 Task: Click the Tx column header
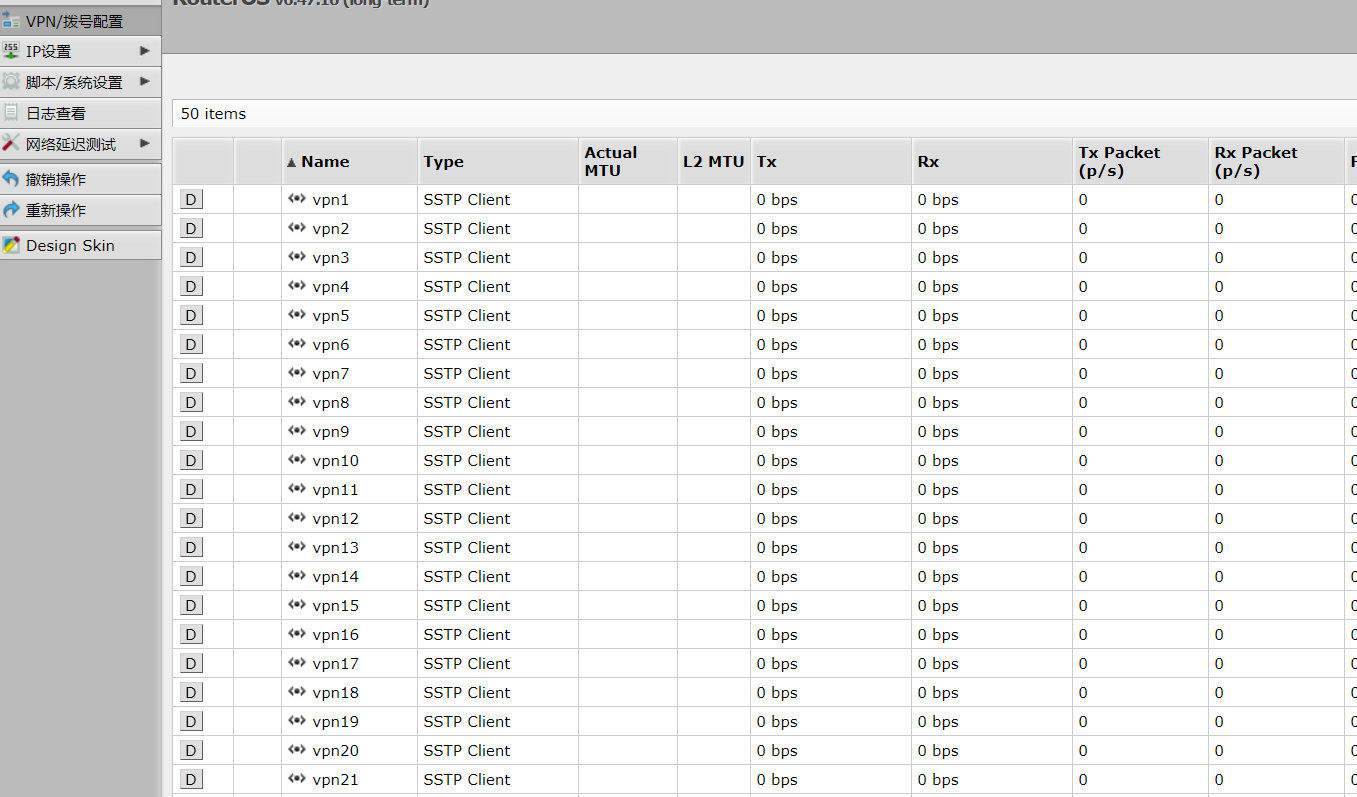coord(831,161)
